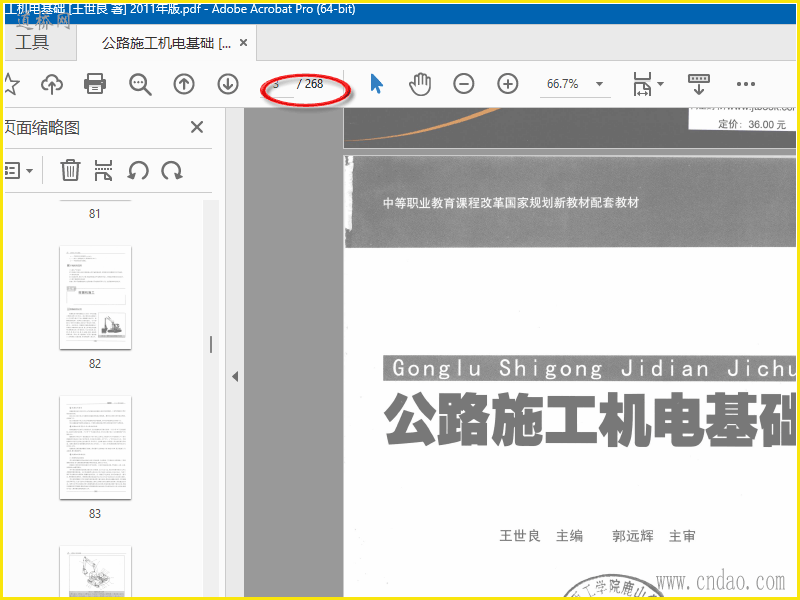Click the 66.7% zoom value field
The width and height of the screenshot is (800, 600).
[563, 84]
